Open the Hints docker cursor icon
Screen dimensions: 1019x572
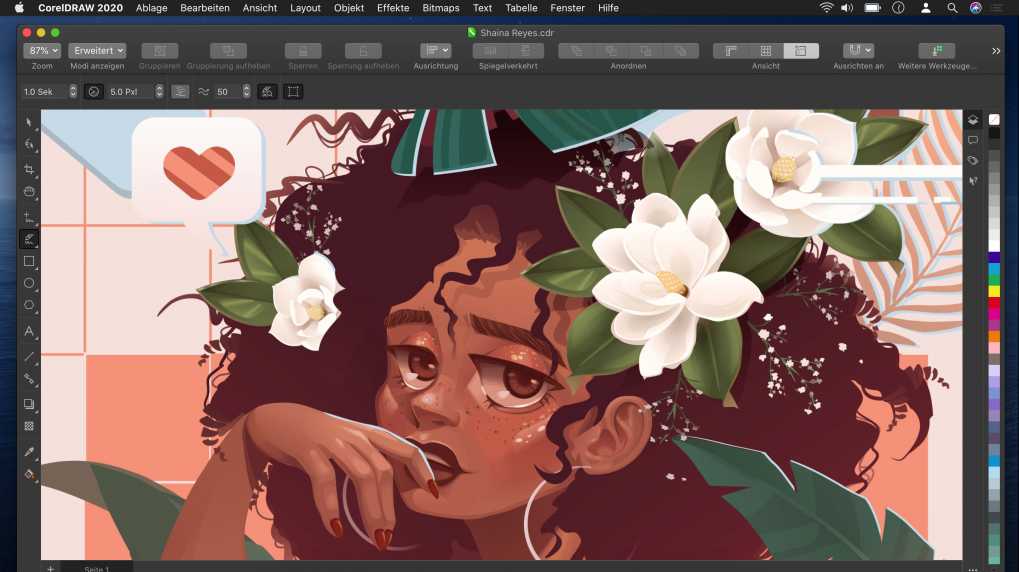[973, 181]
